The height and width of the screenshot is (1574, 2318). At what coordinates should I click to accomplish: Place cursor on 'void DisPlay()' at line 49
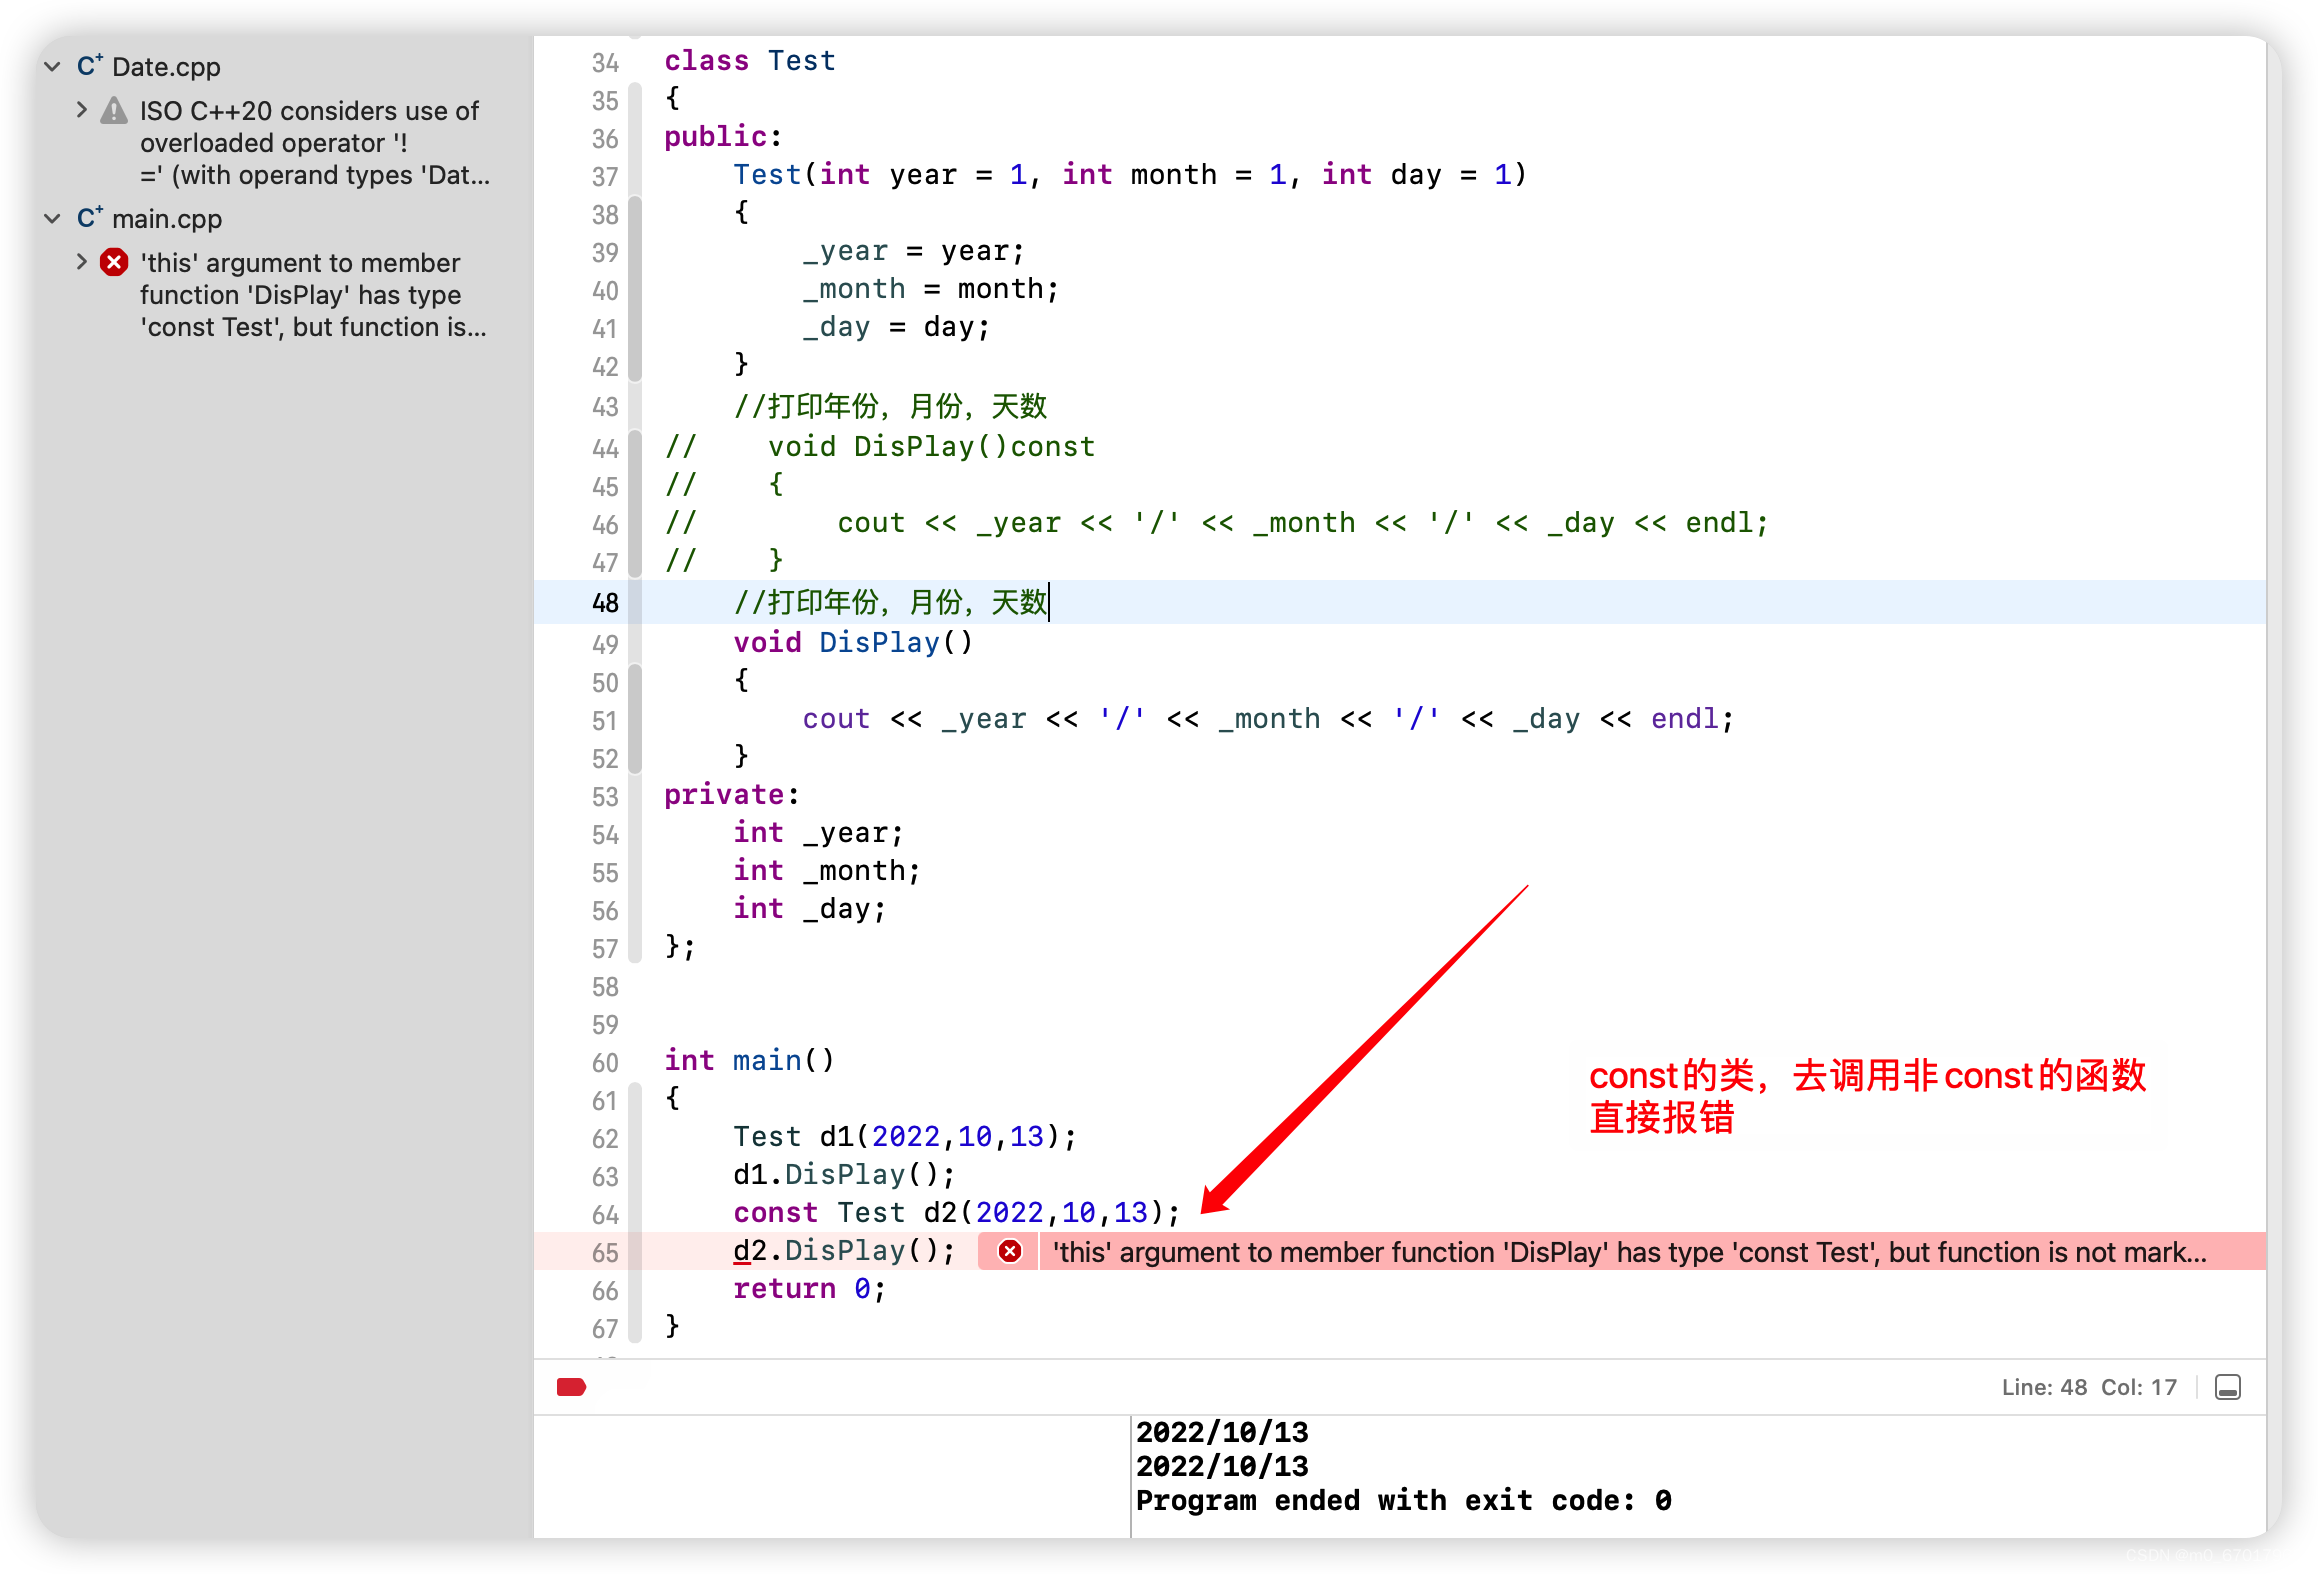point(852,643)
